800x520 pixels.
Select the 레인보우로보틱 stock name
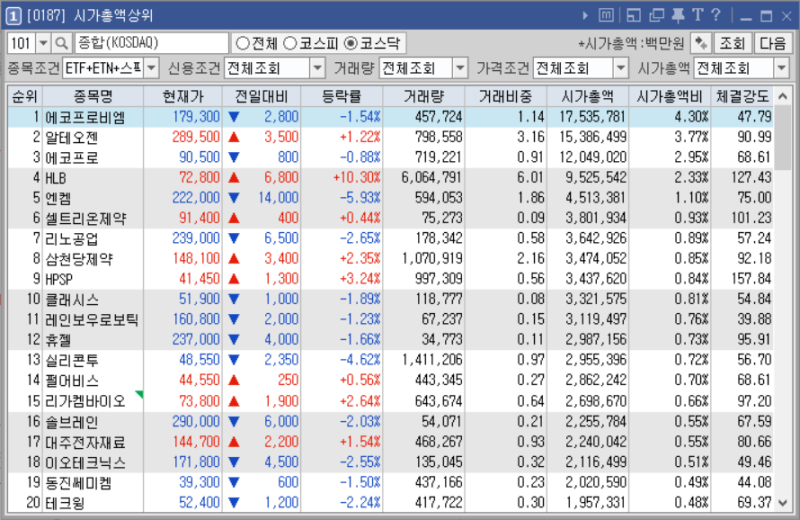point(92,320)
